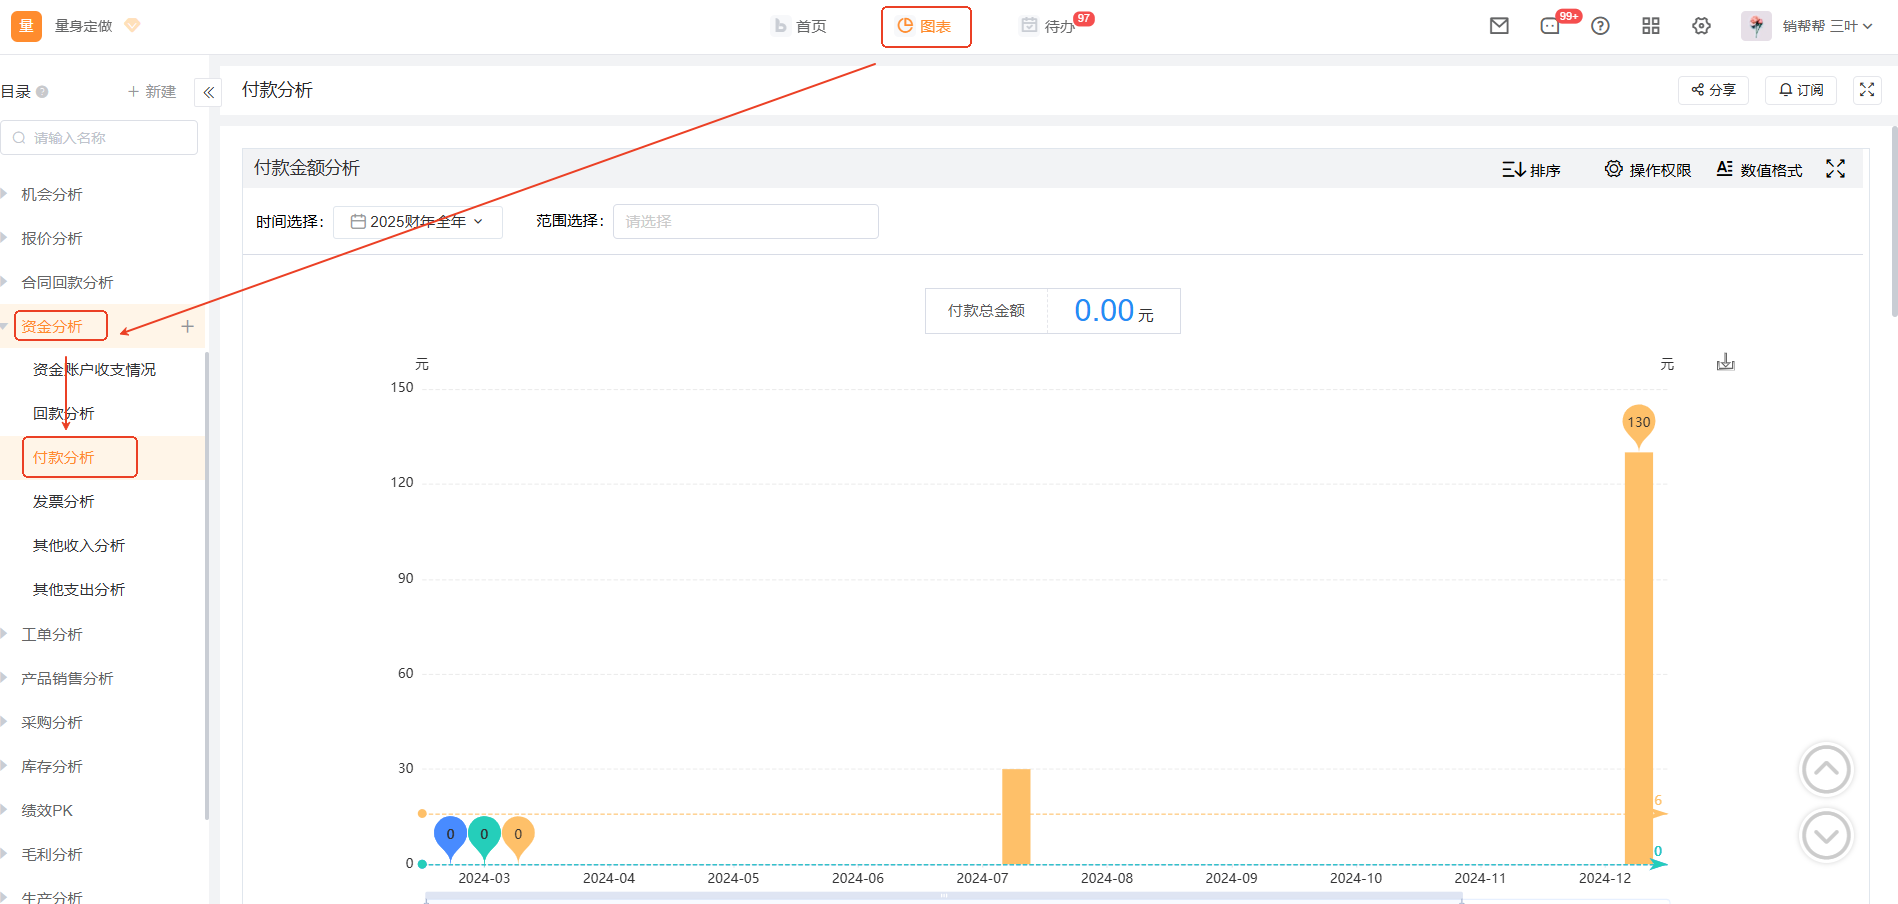Click the 分享 button
The height and width of the screenshot is (904, 1898).
click(x=1712, y=90)
